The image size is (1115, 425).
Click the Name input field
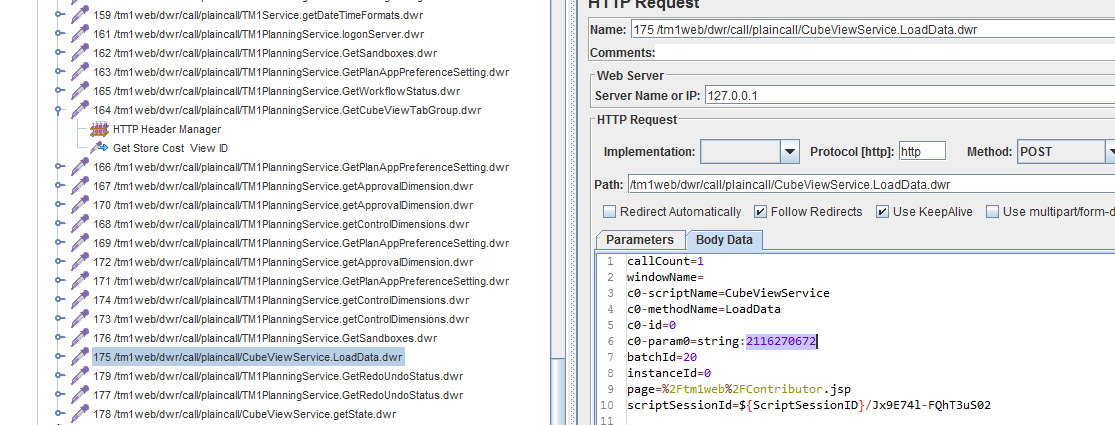(x=873, y=30)
